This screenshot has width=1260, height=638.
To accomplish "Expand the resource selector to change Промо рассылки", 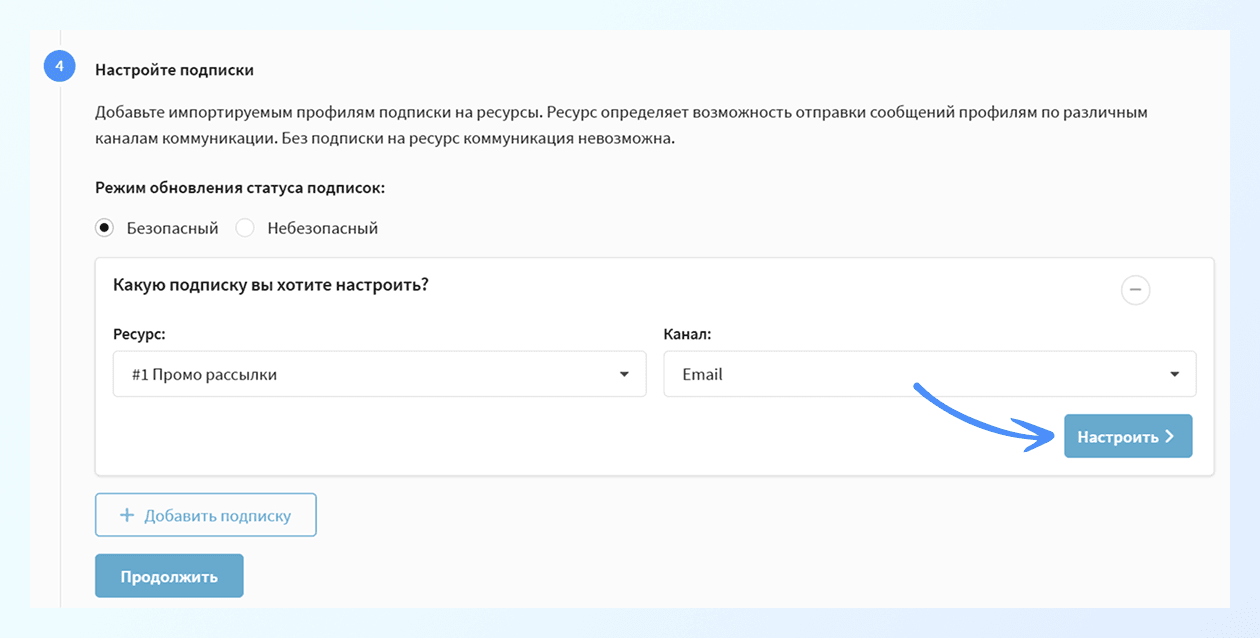I will (380, 373).
